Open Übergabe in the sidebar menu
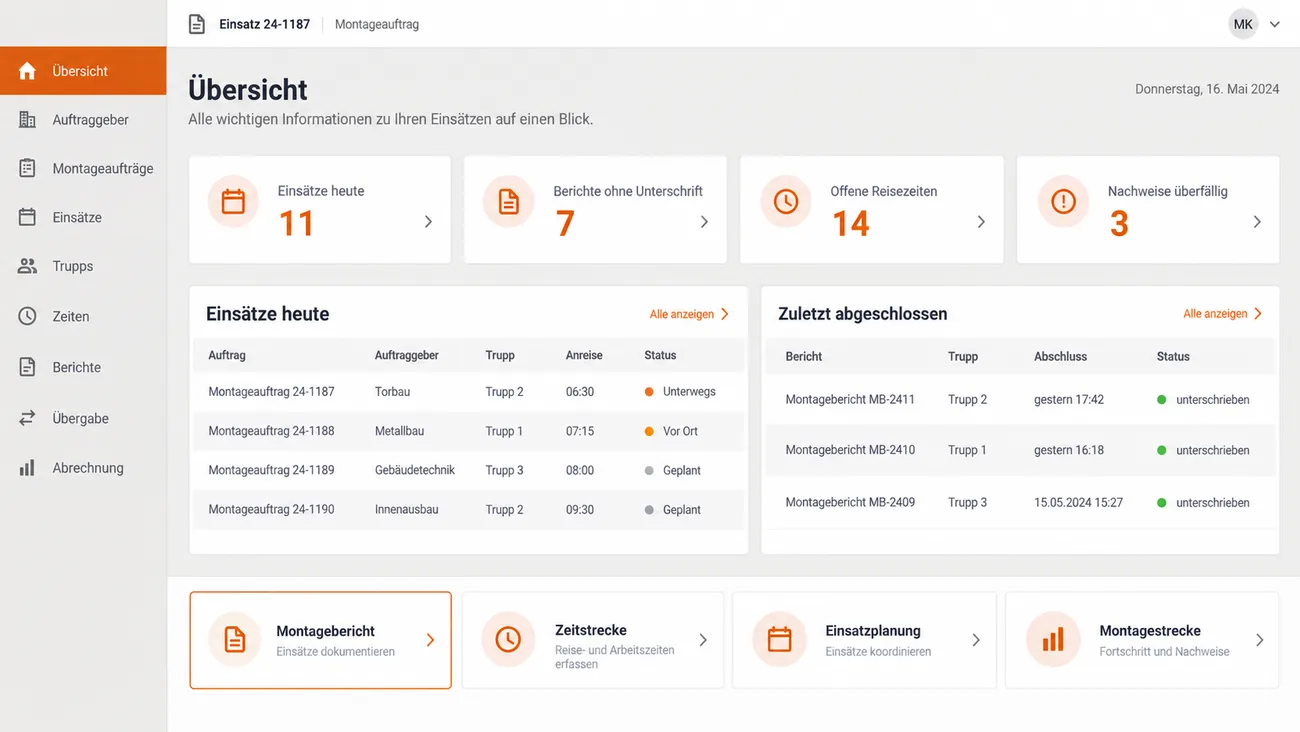 [83, 418]
